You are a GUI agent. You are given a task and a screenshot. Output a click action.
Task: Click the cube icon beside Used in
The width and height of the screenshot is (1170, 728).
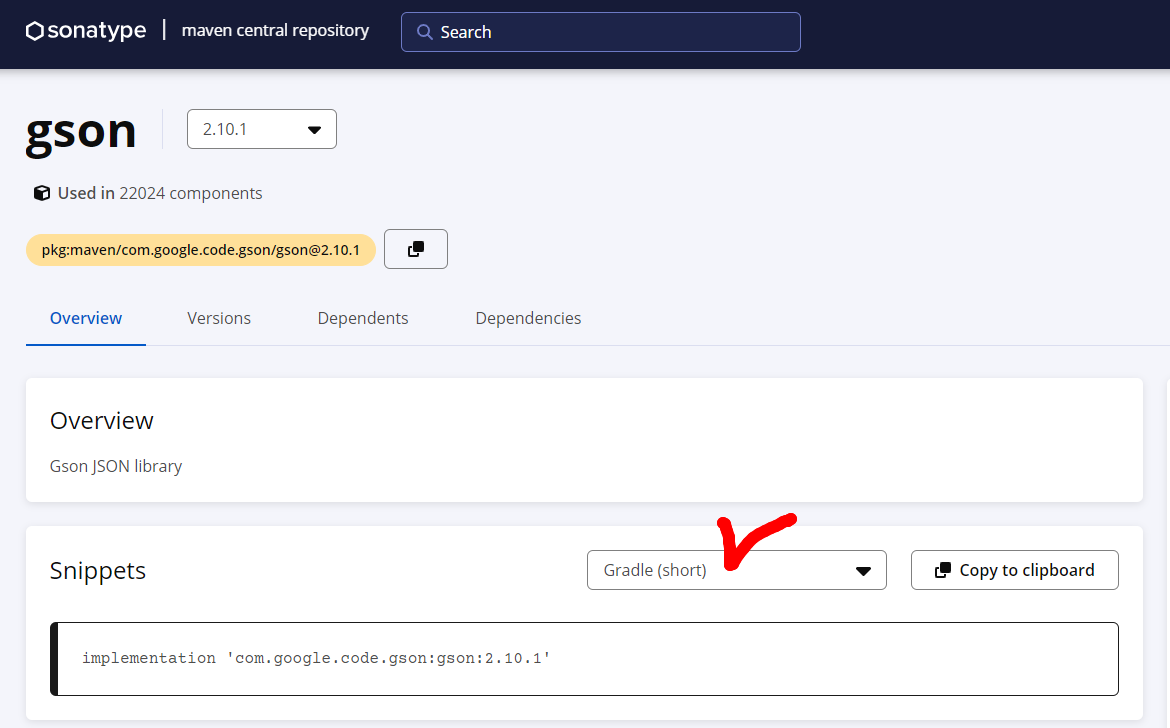[x=42, y=193]
